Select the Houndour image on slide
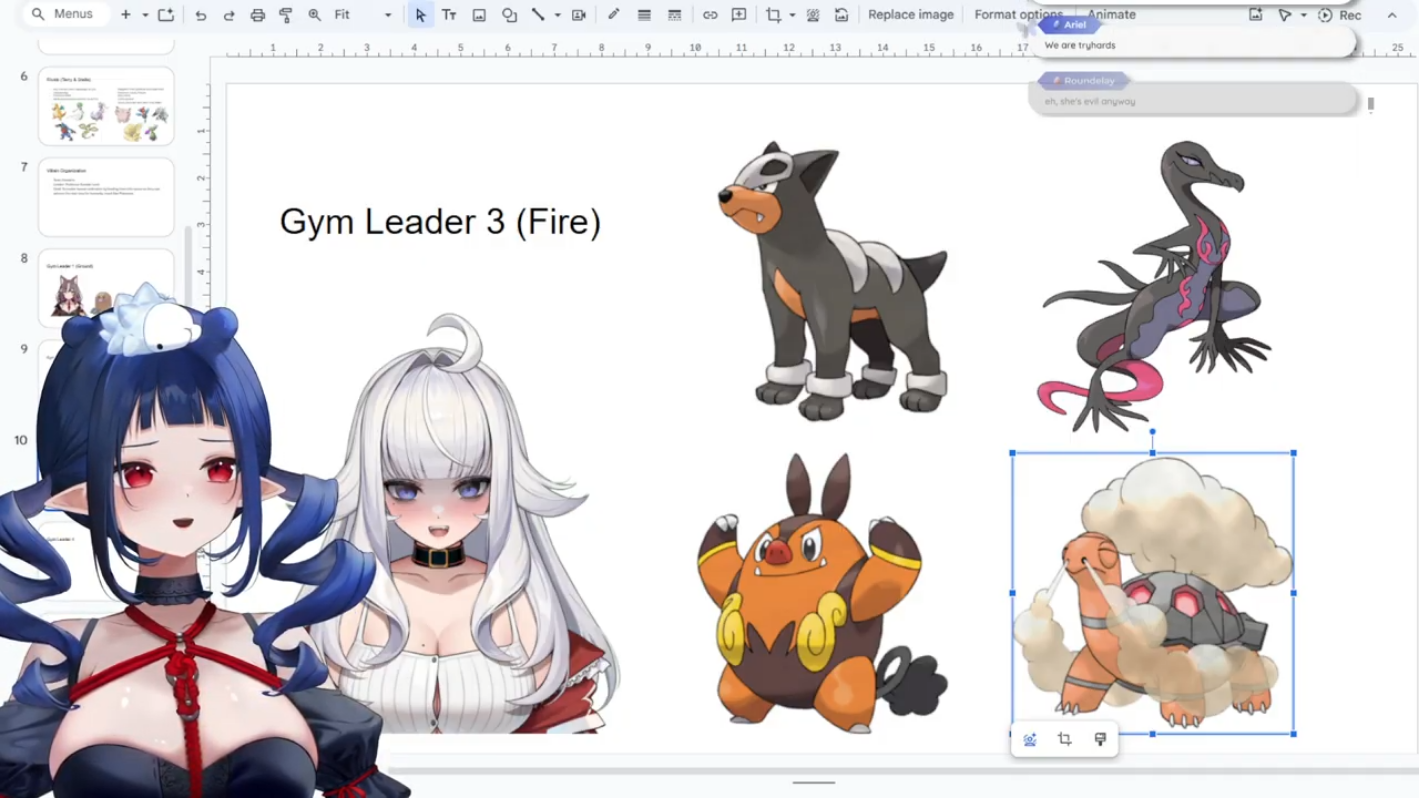 pyautogui.click(x=832, y=280)
